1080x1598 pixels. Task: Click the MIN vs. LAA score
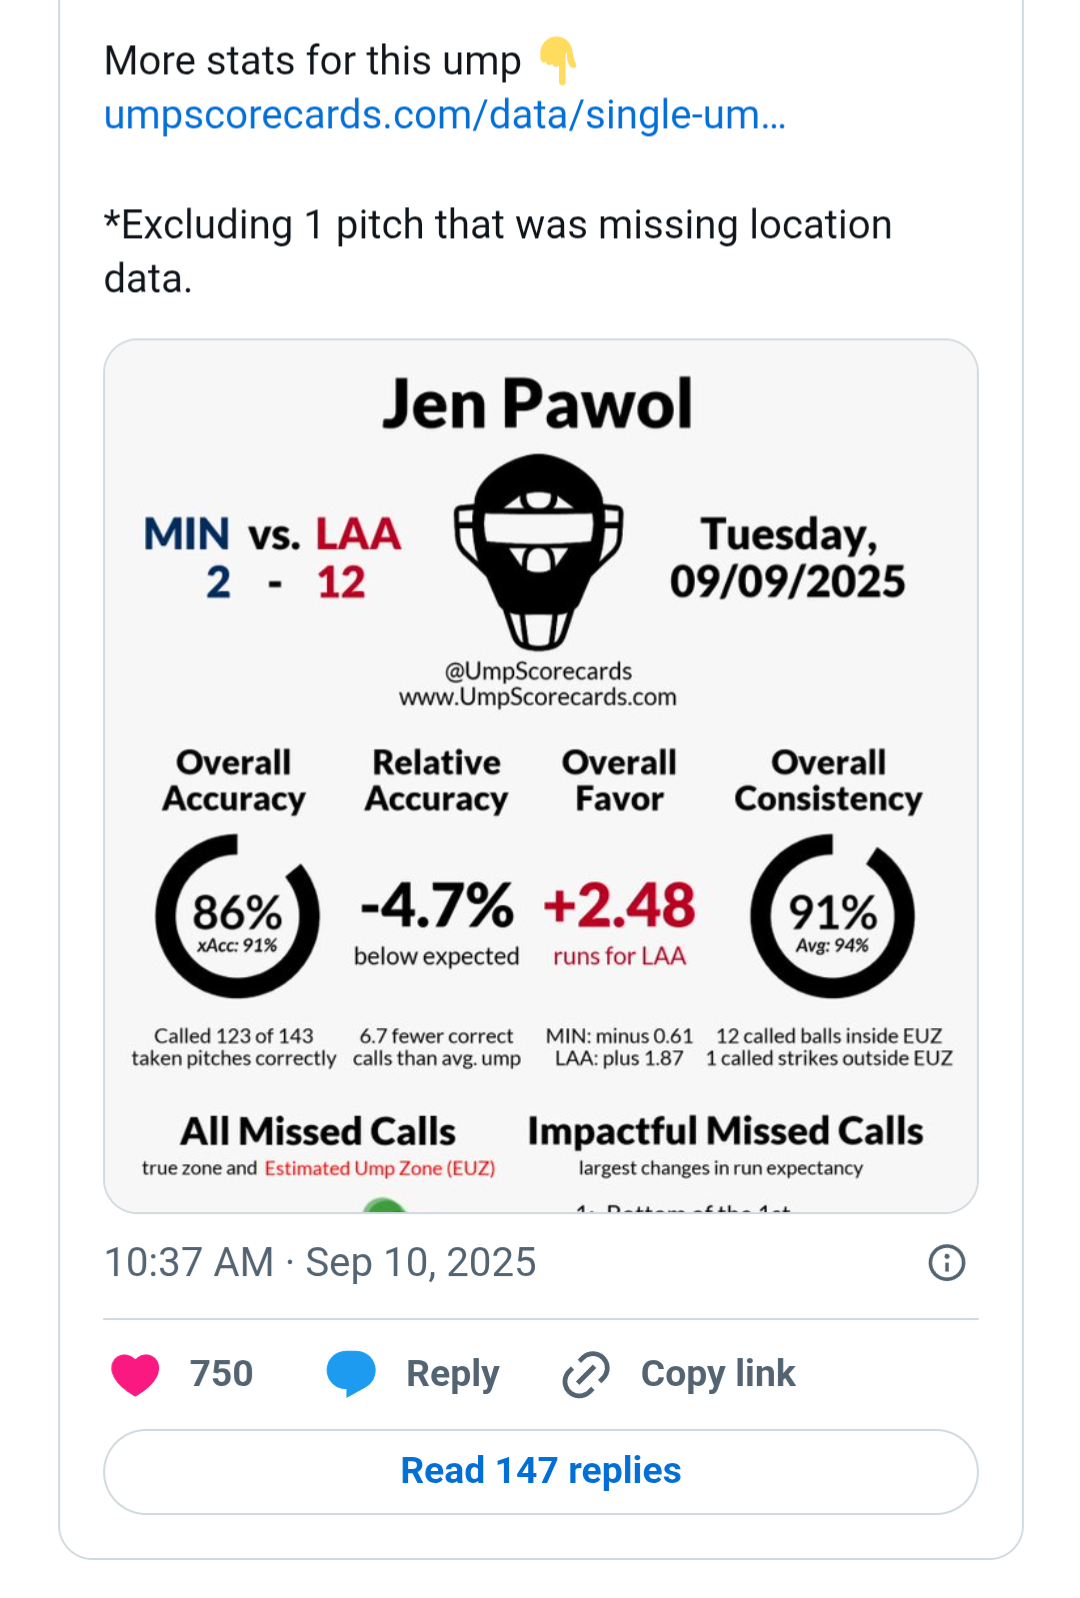click(273, 558)
